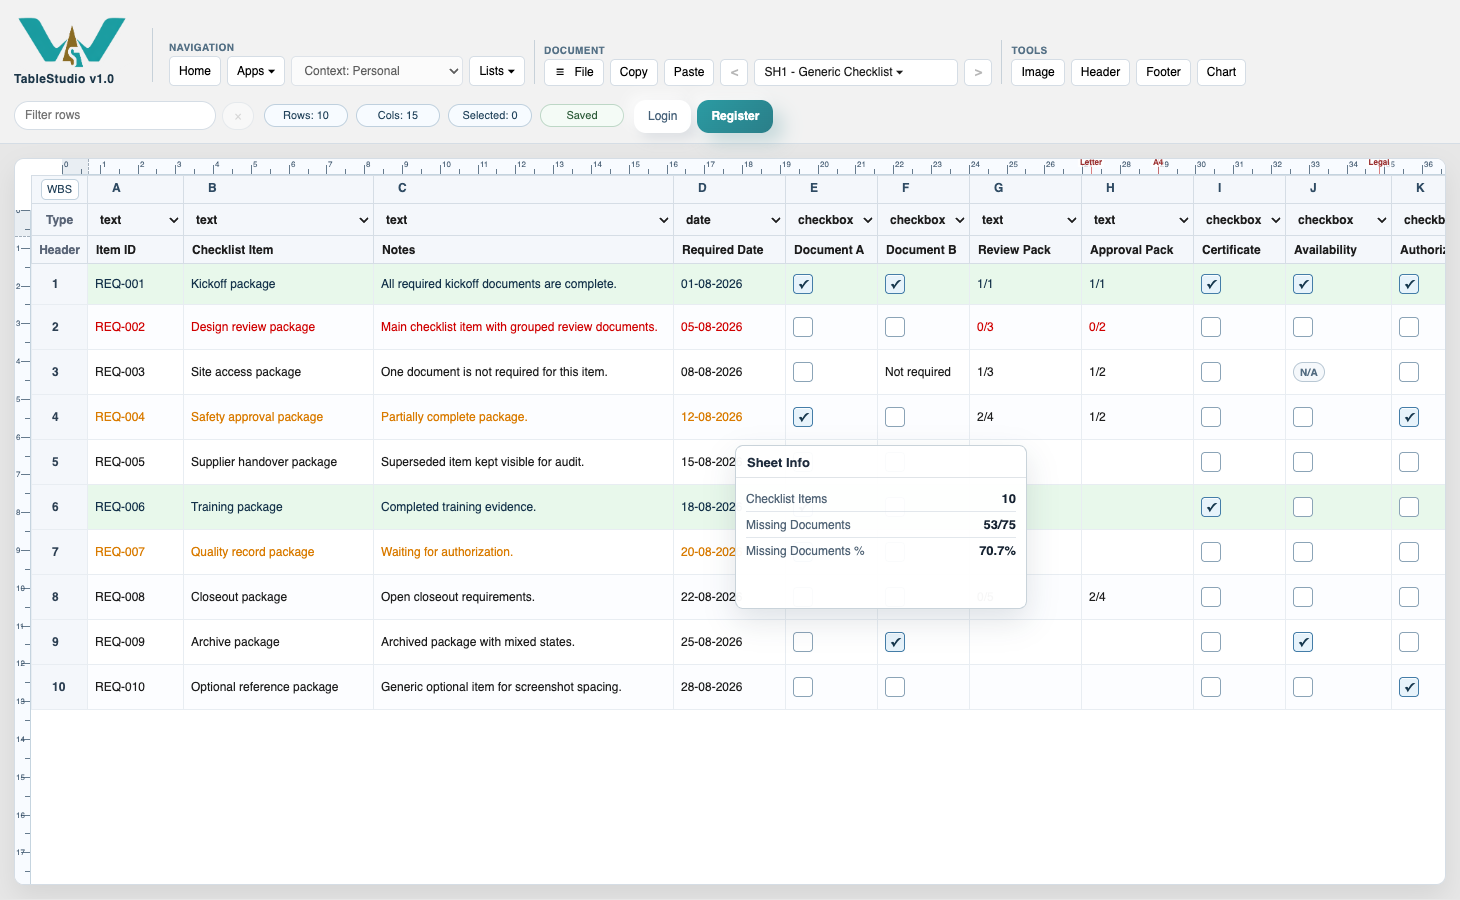Viewport: 1460px width, 900px height.
Task: Change column A type dropdown
Action: pyautogui.click(x=136, y=220)
